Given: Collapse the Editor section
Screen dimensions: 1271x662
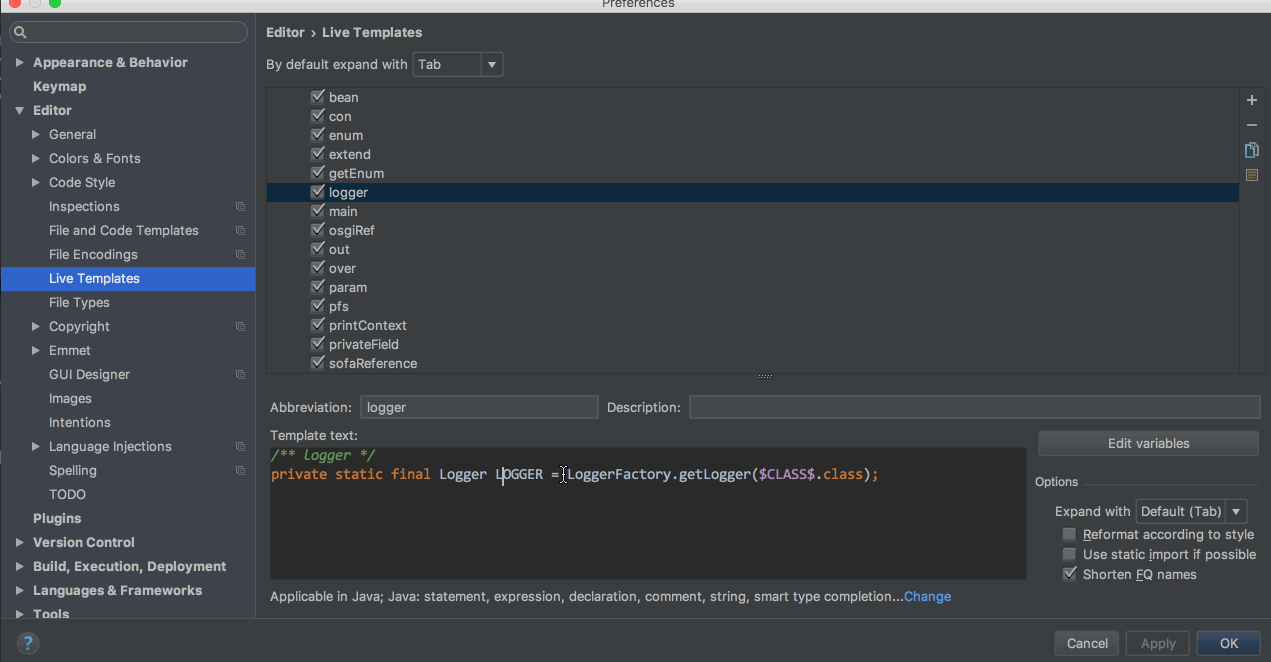Looking at the screenshot, I should coord(19,111).
